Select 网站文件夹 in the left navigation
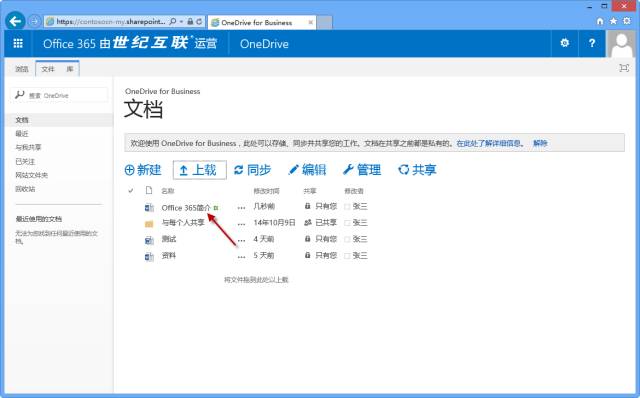Image resolution: width=640 pixels, height=398 pixels. (31, 175)
